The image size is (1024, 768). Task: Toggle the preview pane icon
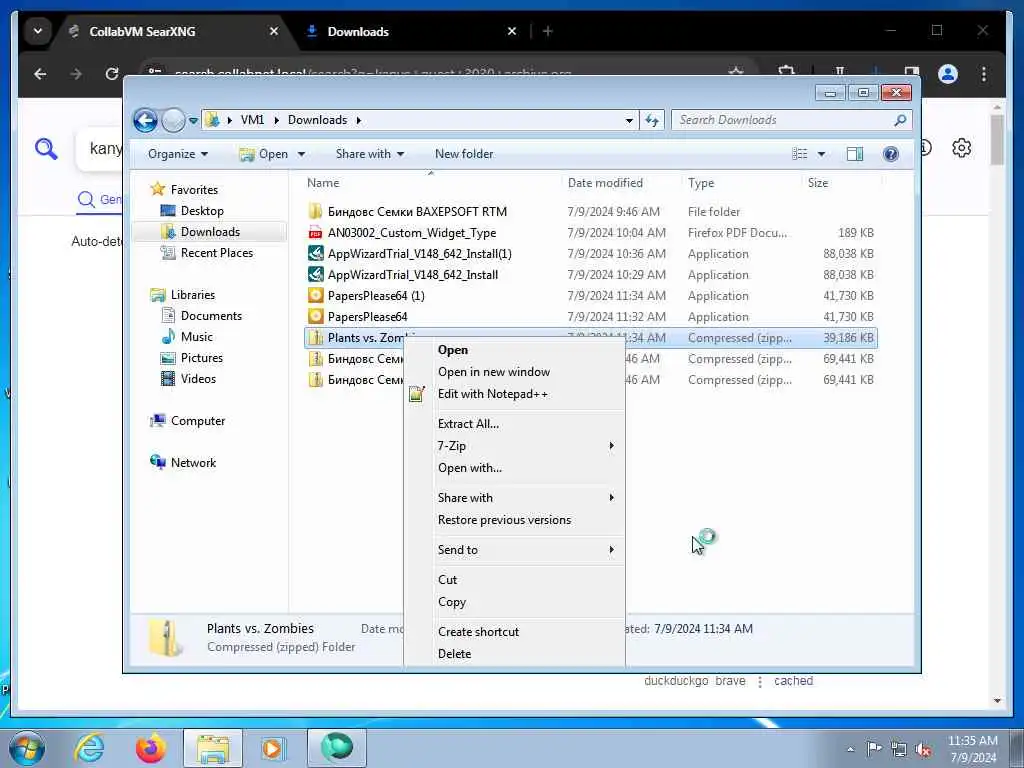854,154
